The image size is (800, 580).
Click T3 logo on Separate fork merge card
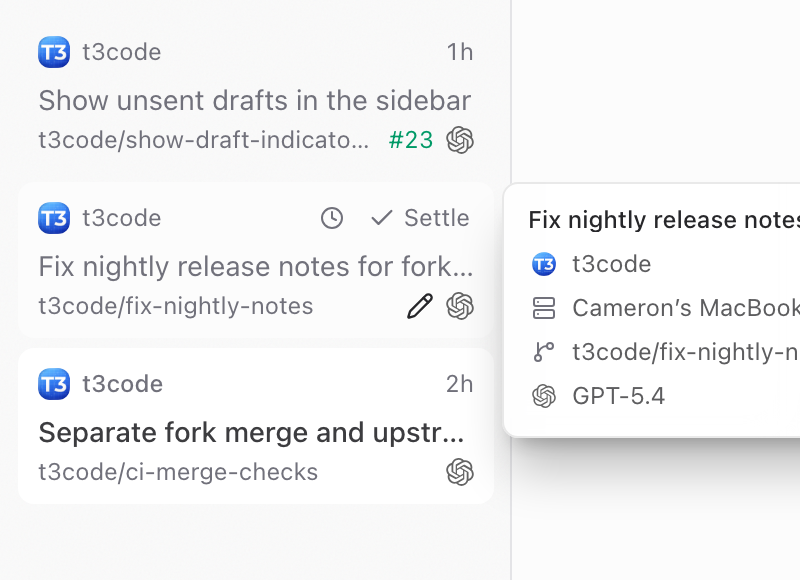[x=54, y=384]
